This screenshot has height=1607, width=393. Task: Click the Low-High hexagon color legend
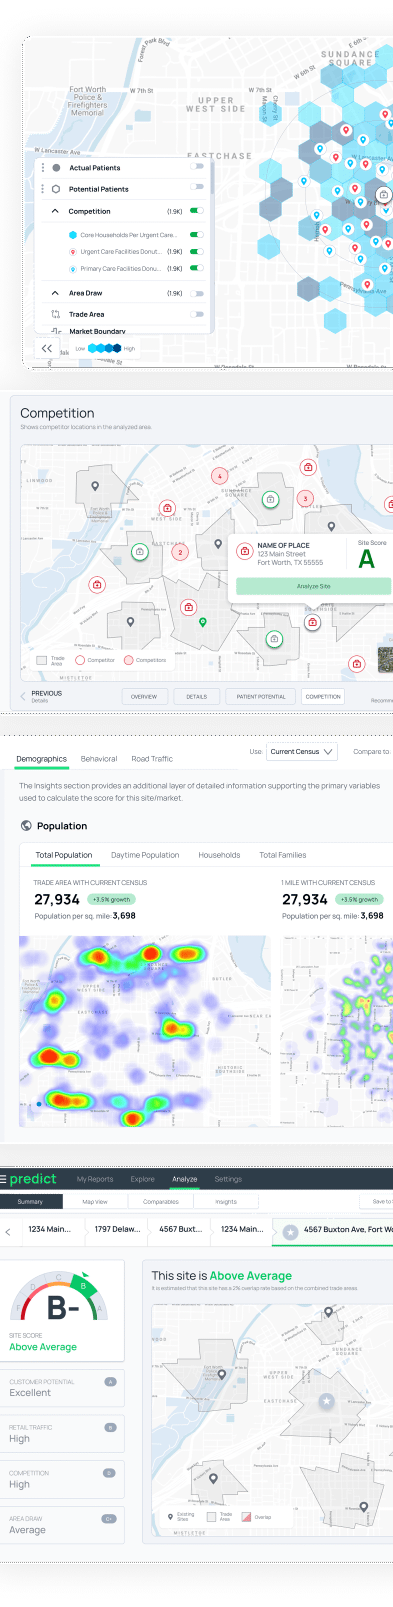tap(105, 348)
